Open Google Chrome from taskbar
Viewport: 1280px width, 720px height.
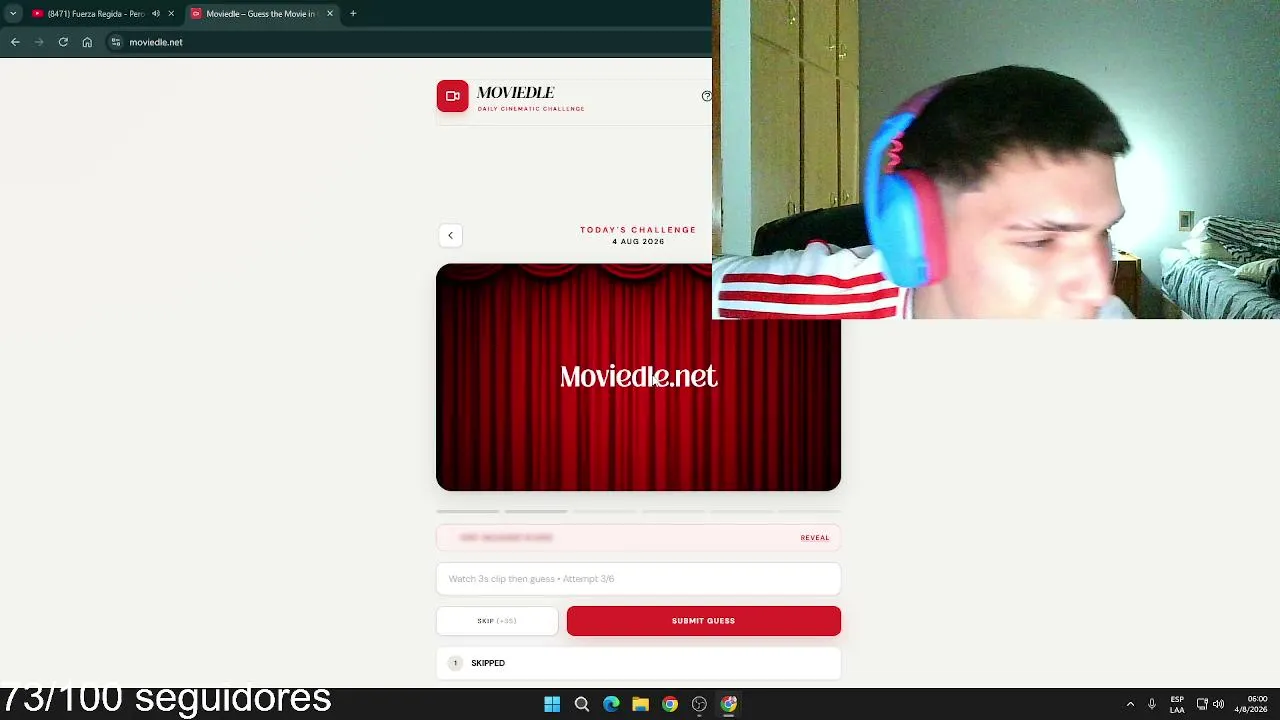pos(670,704)
